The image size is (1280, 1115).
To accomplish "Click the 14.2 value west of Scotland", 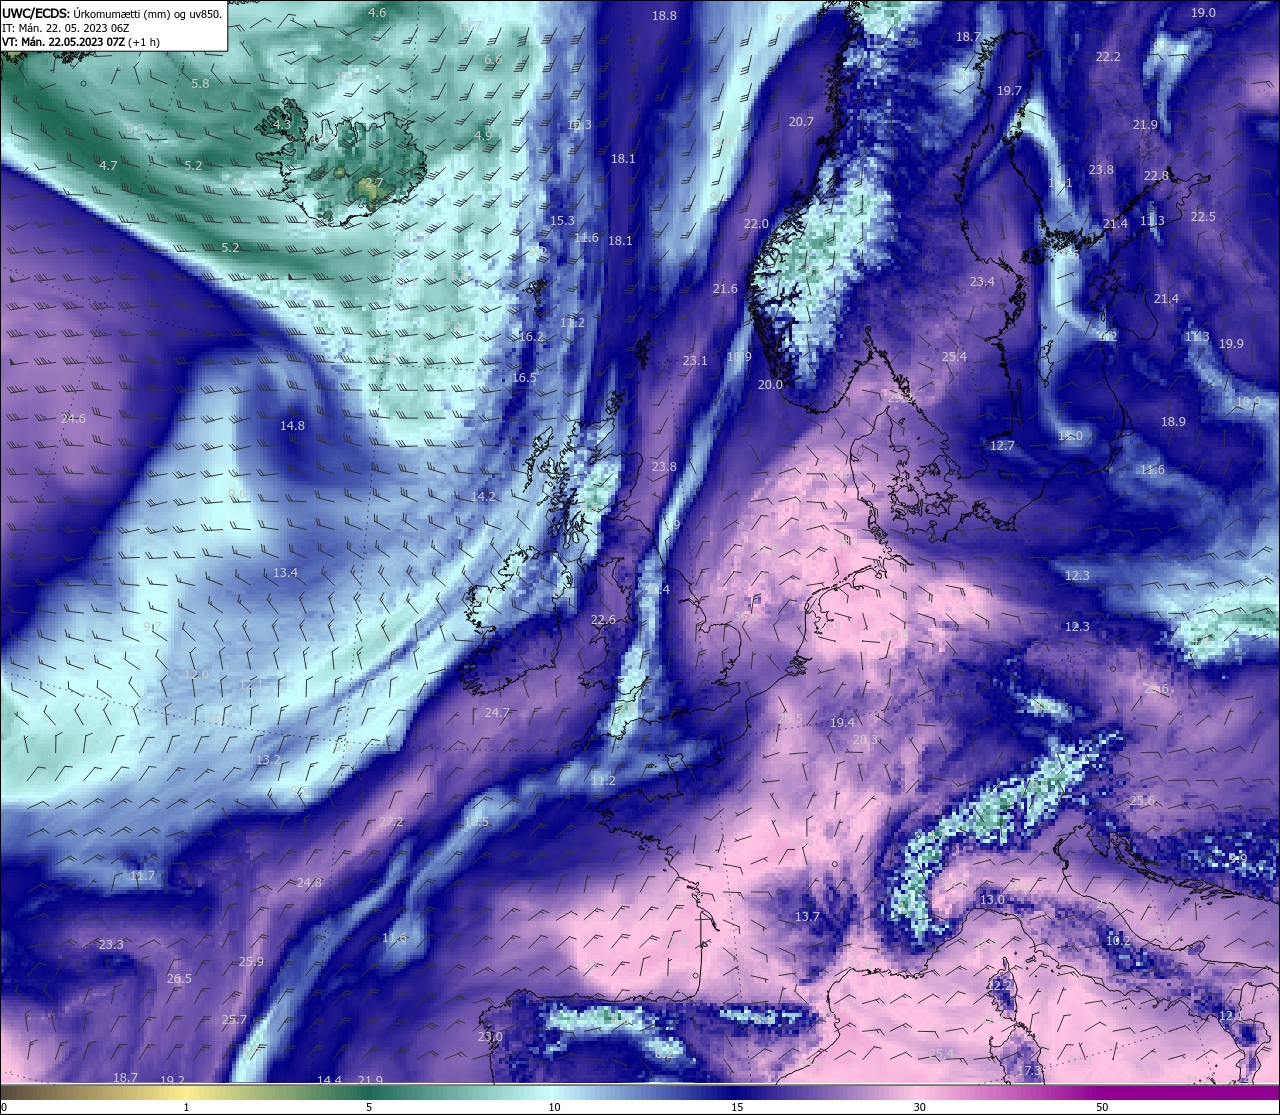I will click(483, 497).
